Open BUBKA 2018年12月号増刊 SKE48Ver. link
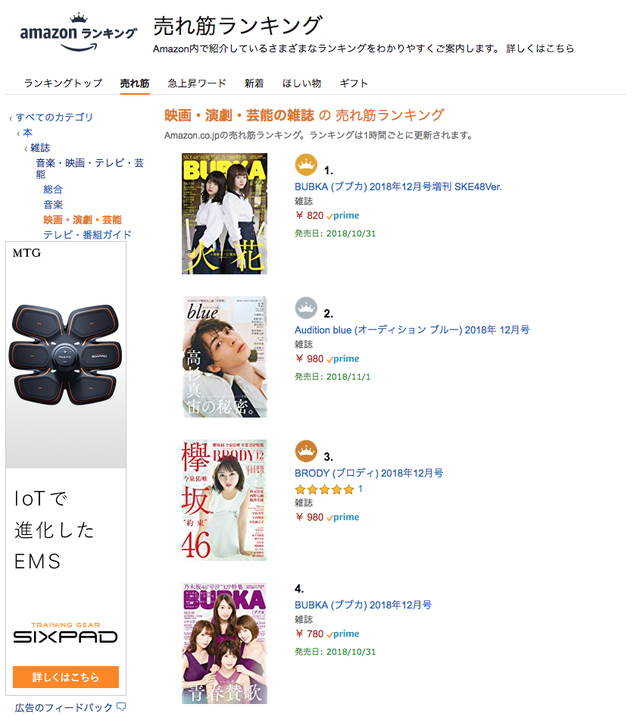Viewport: 640px width, 726px height. click(398, 187)
